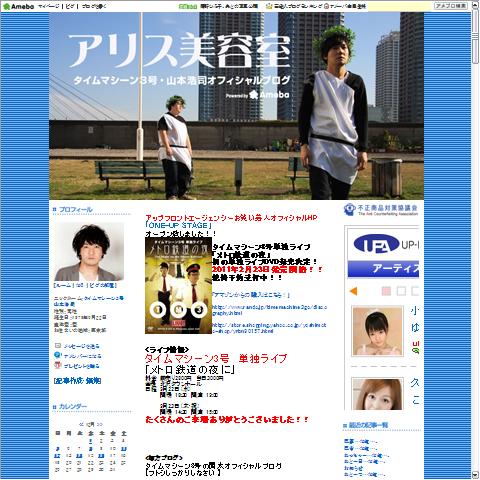Click the Amember application icon

click(58, 355)
